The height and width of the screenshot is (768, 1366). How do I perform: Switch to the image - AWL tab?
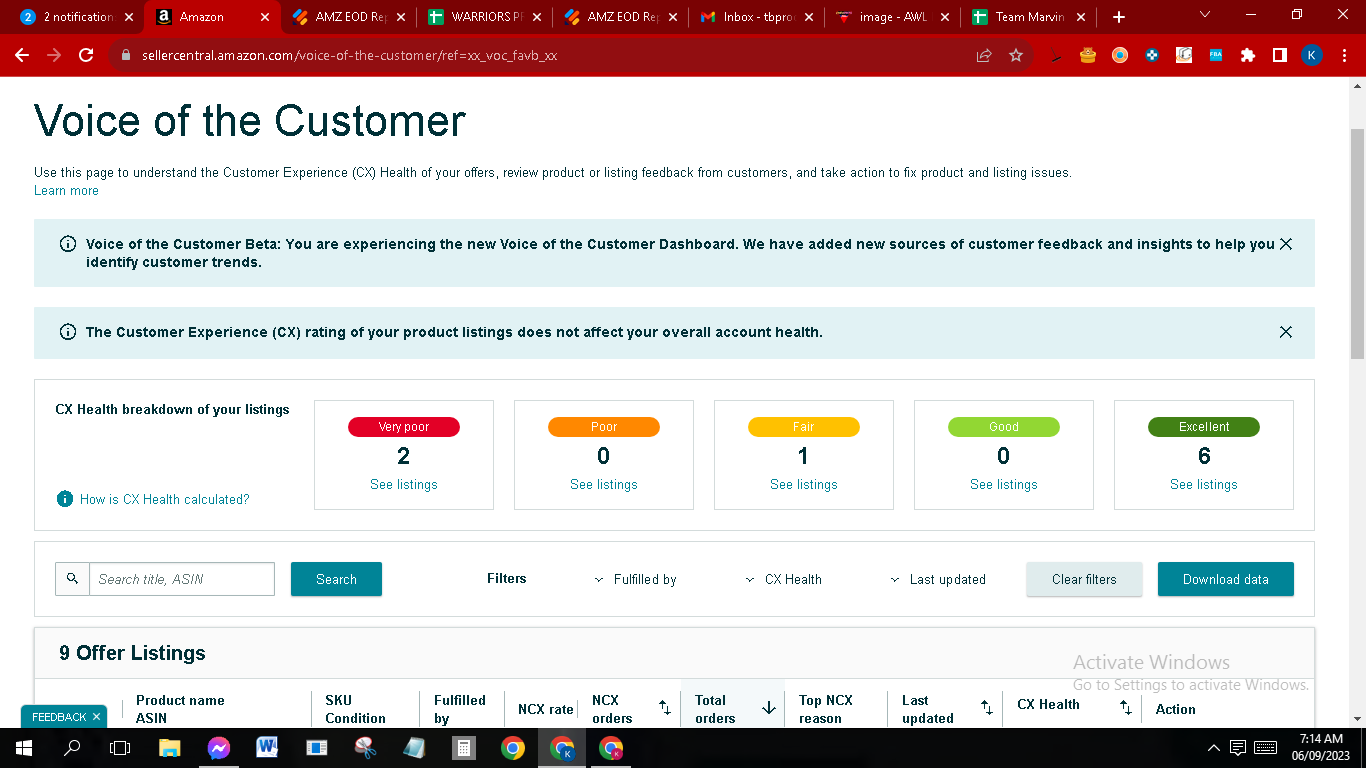pos(893,17)
